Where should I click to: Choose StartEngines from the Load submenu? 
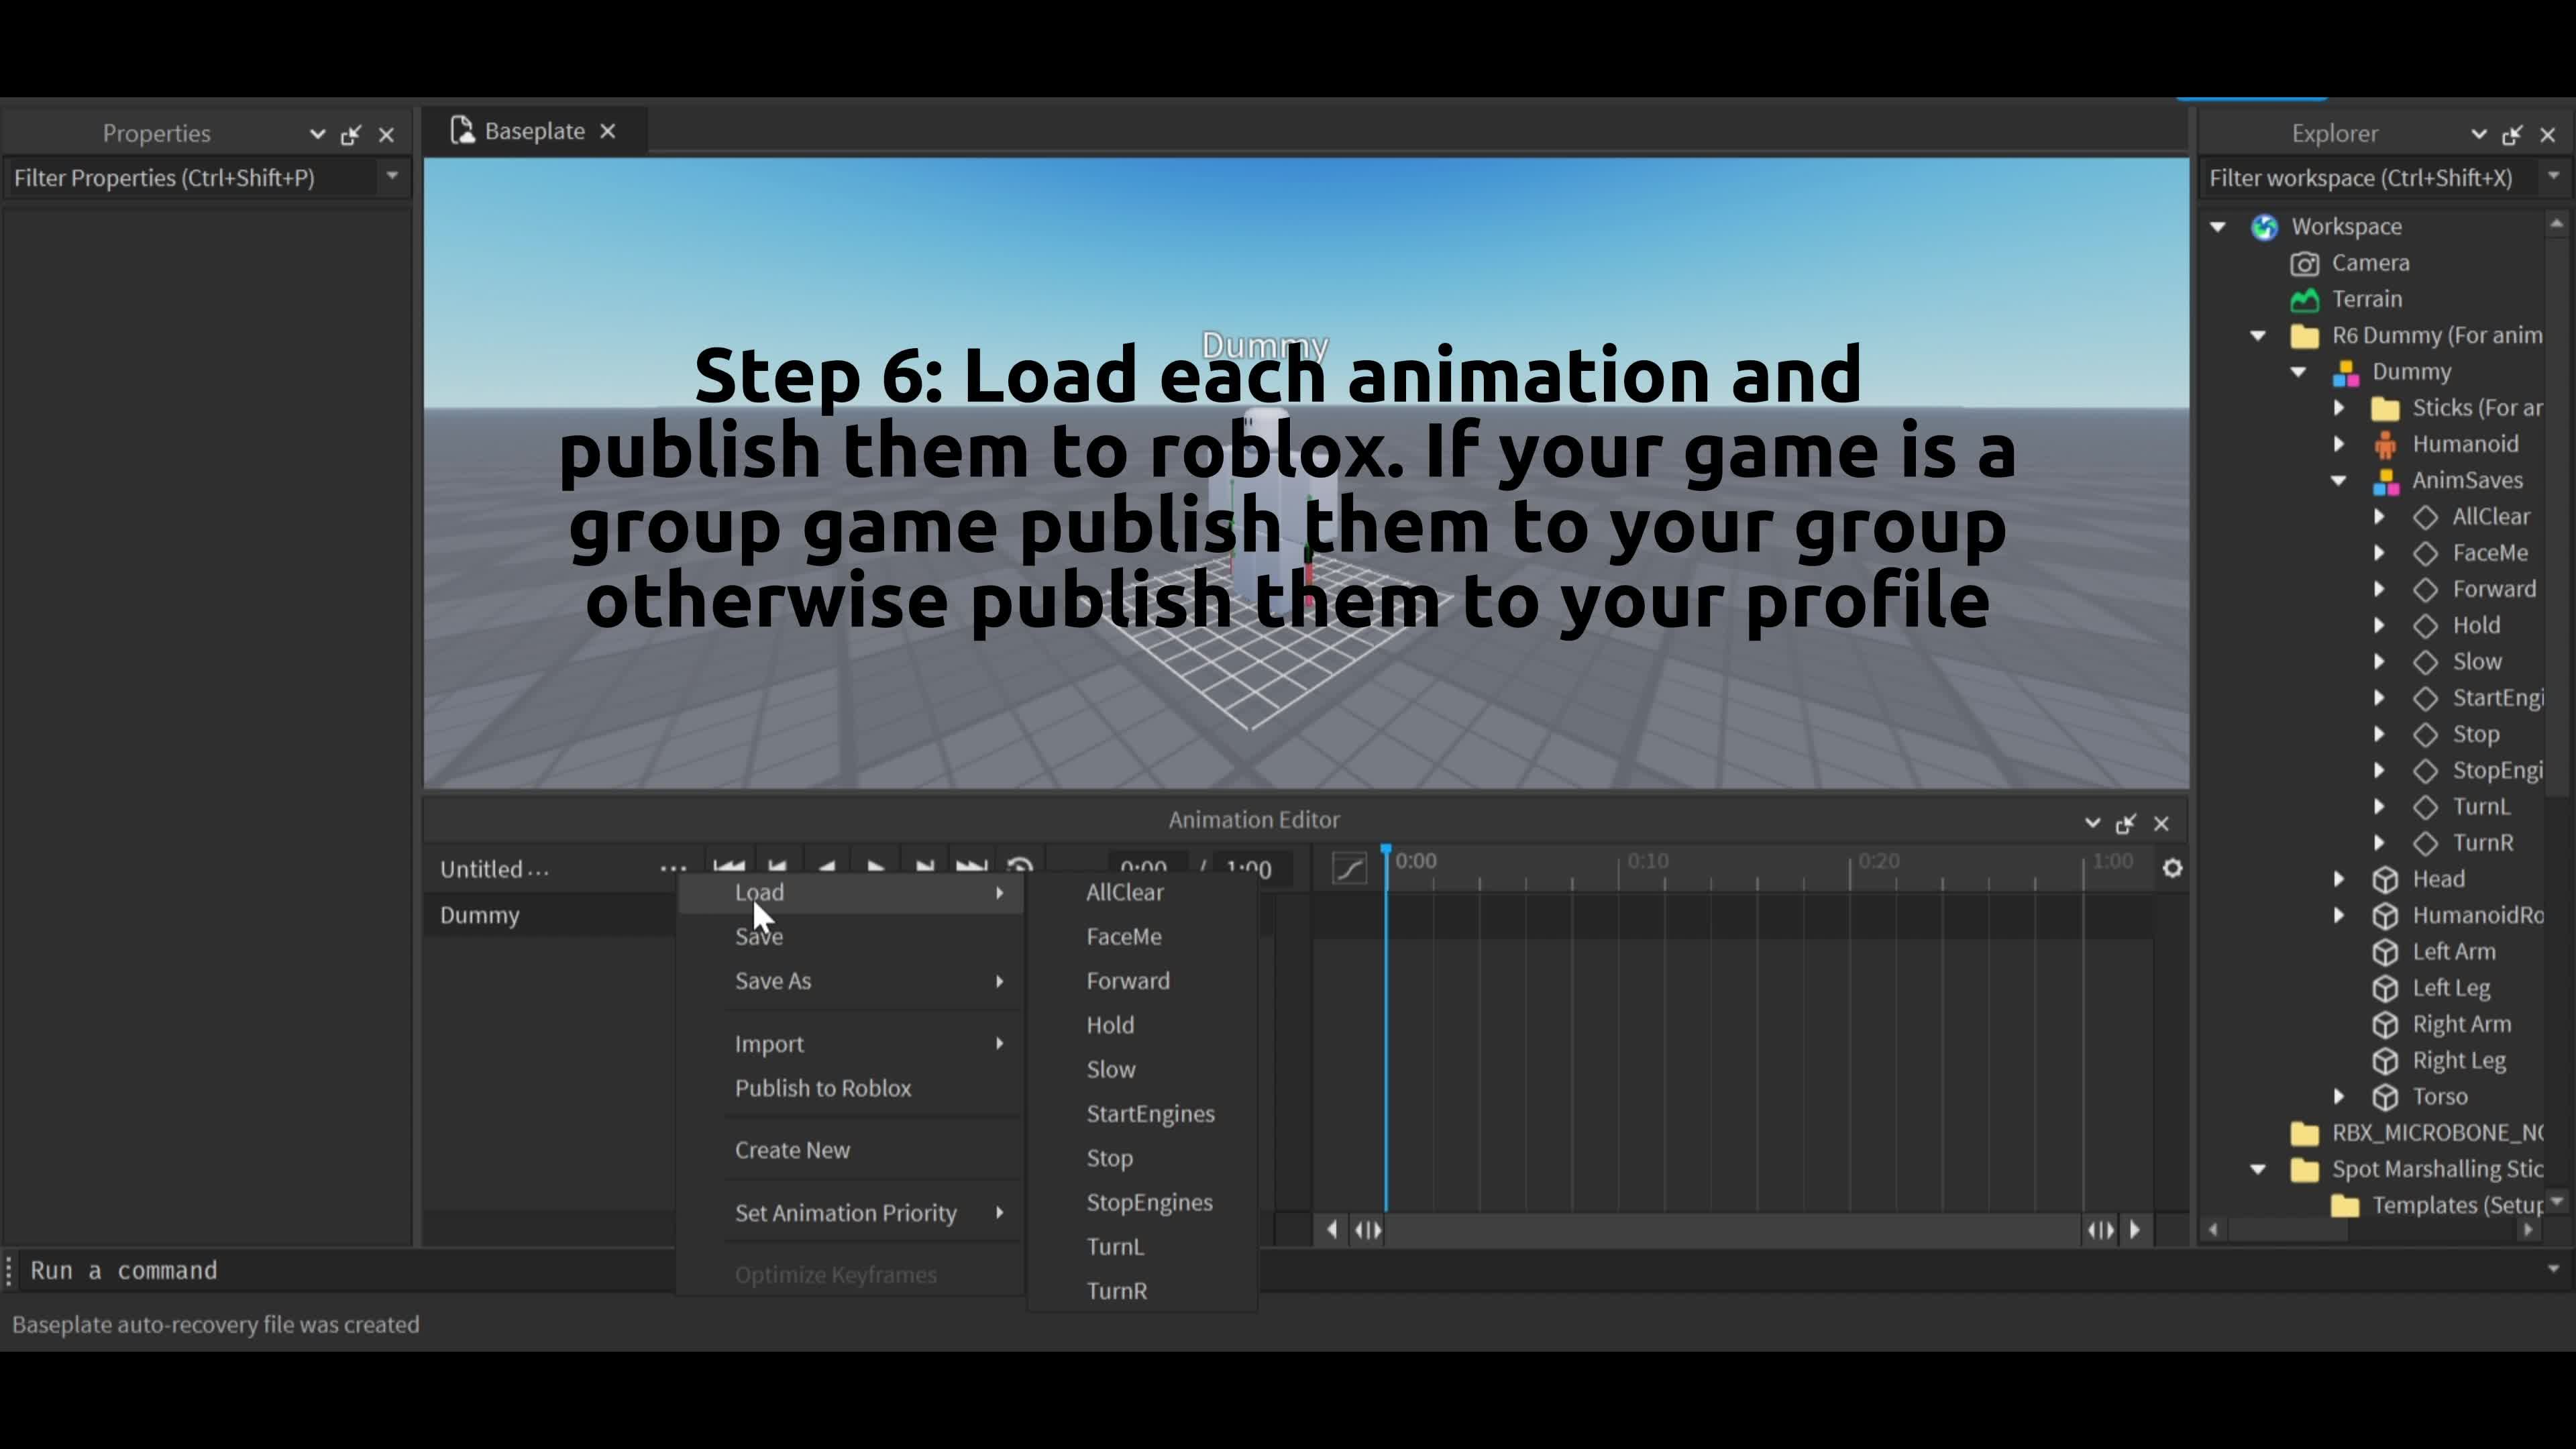(1150, 1114)
